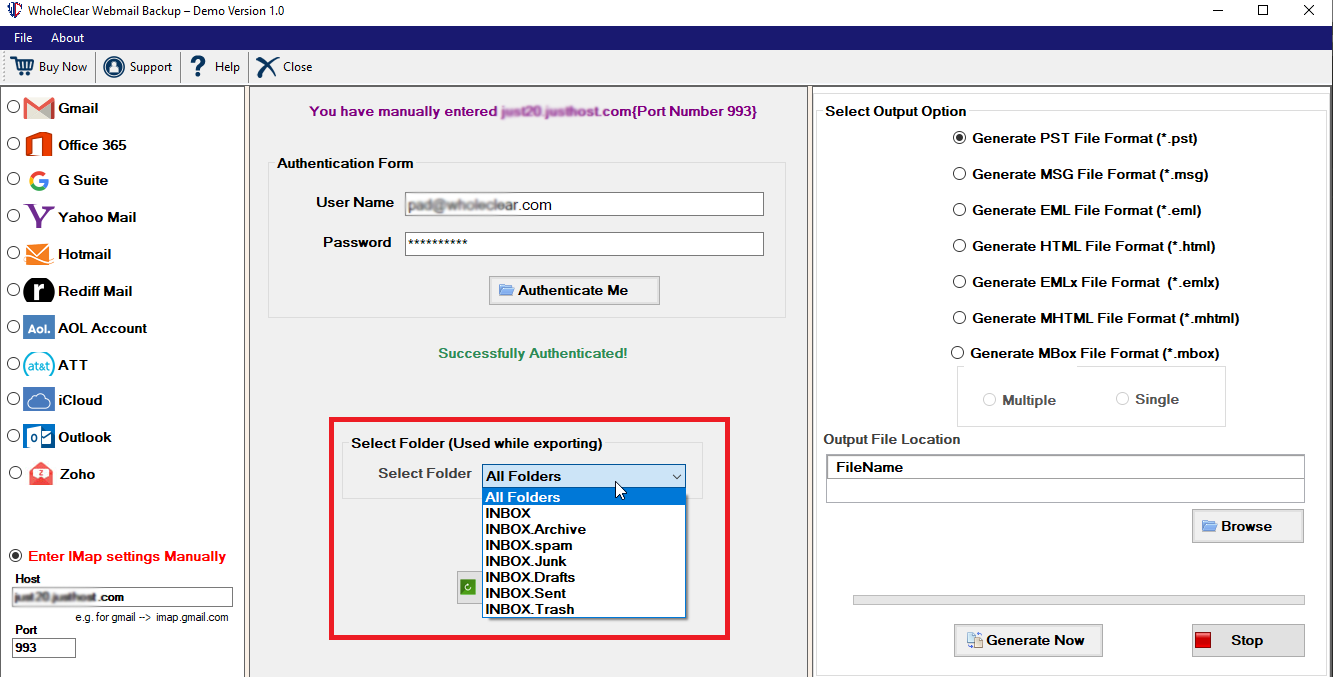
Task: Click the User Name input field
Action: tap(584, 204)
